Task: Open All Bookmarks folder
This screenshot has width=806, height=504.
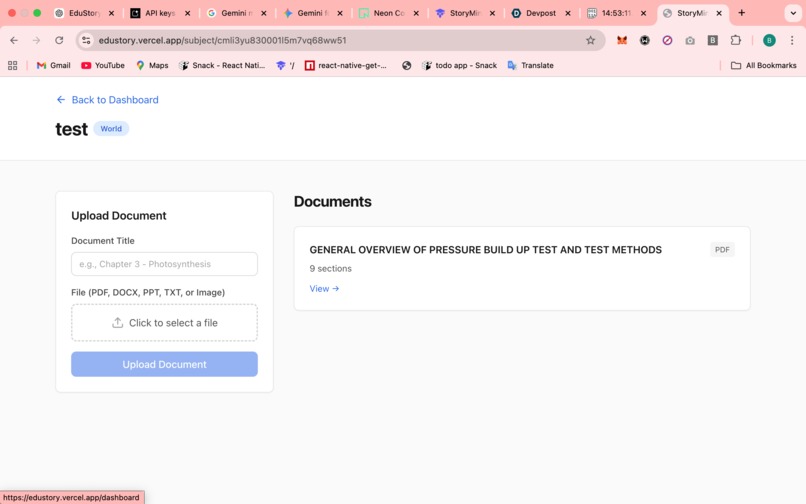Action: coord(764,65)
